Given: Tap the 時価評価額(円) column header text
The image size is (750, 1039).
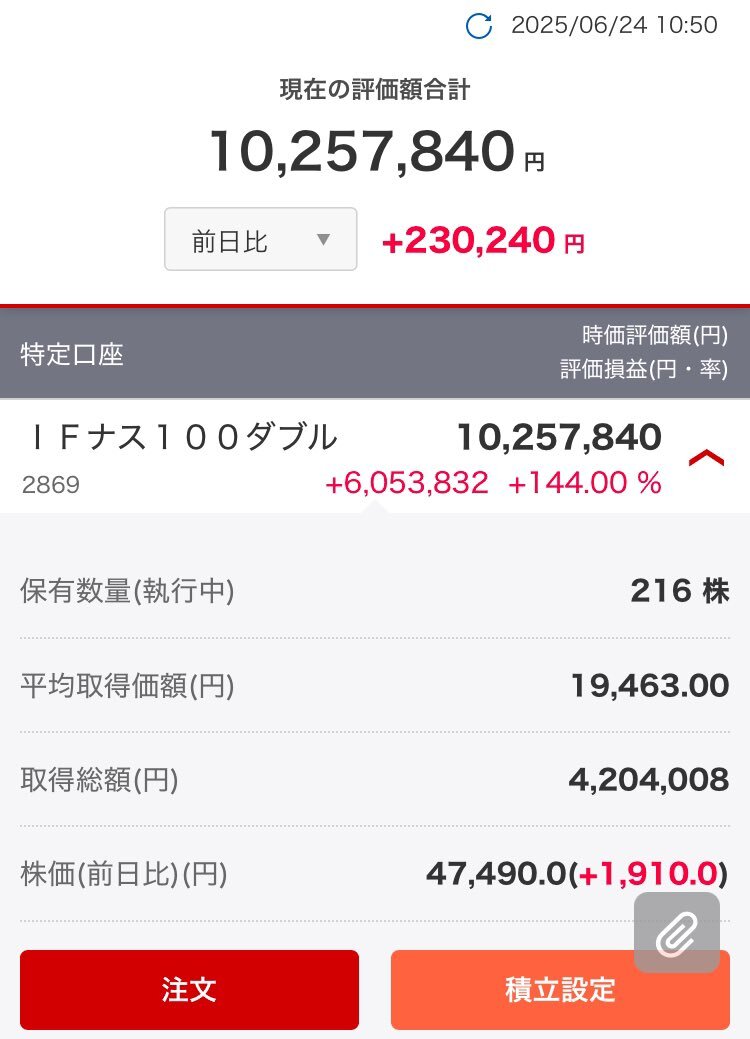Looking at the screenshot, I should [655, 335].
